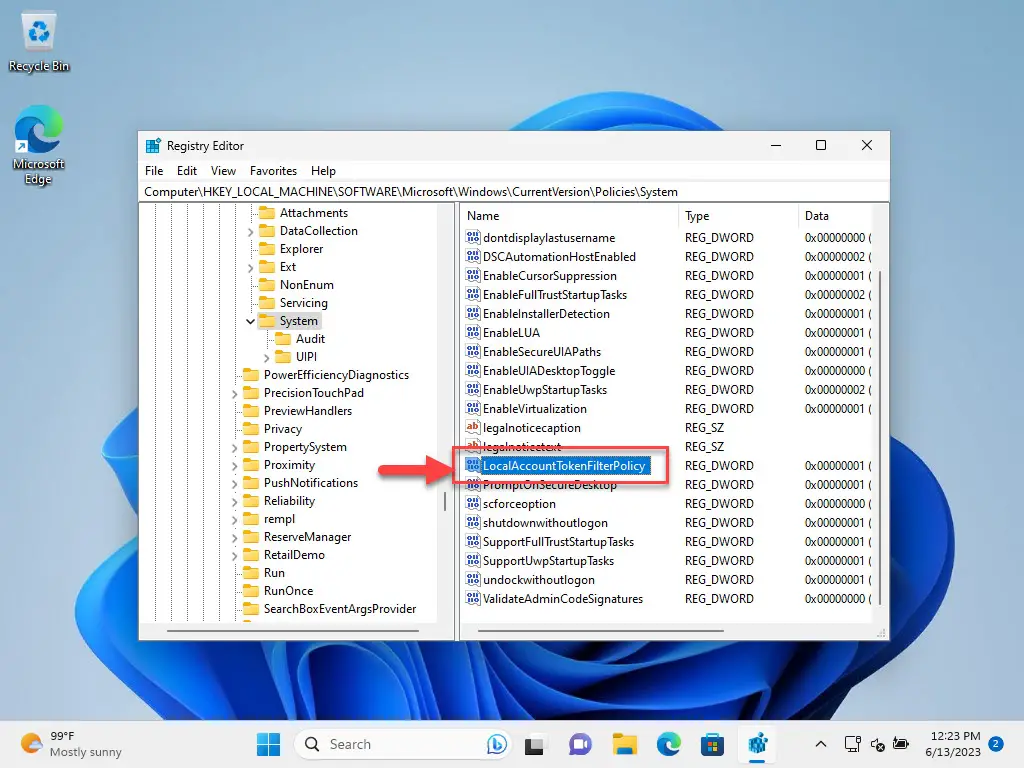This screenshot has width=1024, height=768.
Task: Select the DWORD icon beside EnableLUA
Action: (473, 332)
